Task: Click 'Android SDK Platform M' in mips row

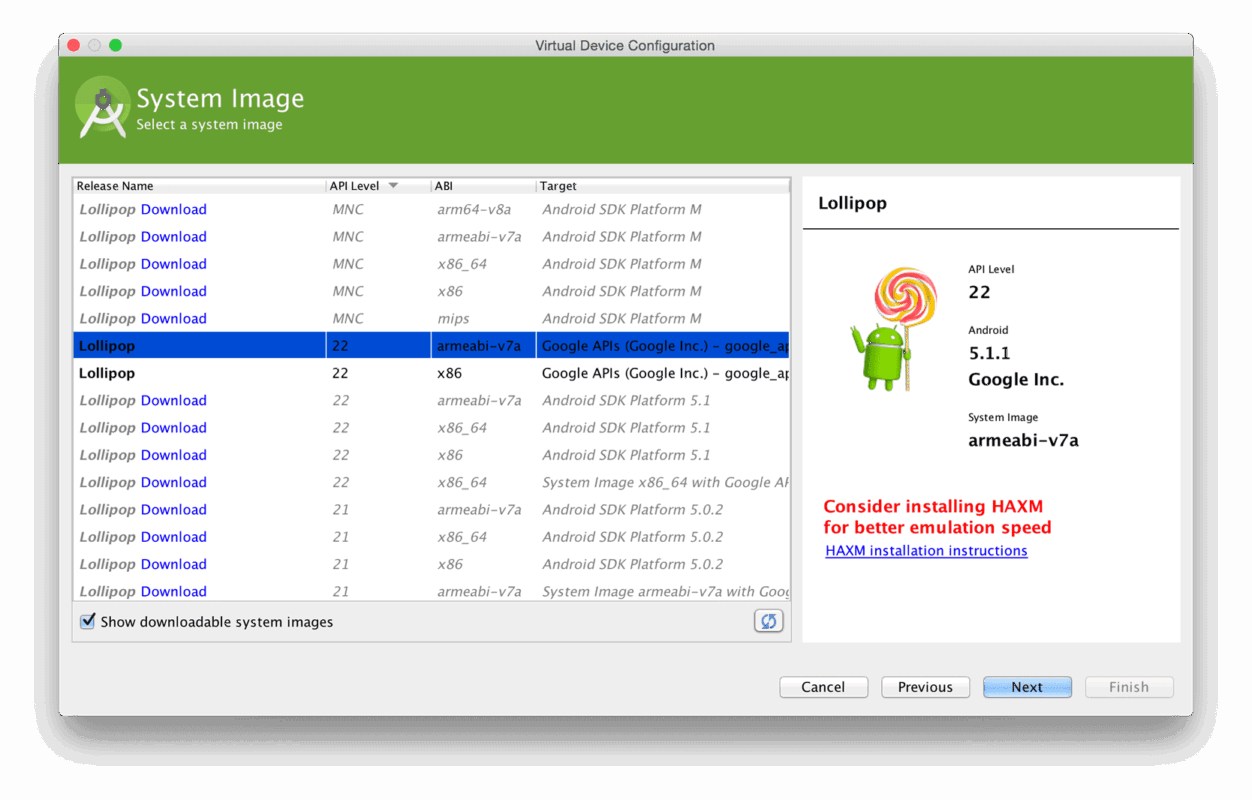Action: [622, 318]
